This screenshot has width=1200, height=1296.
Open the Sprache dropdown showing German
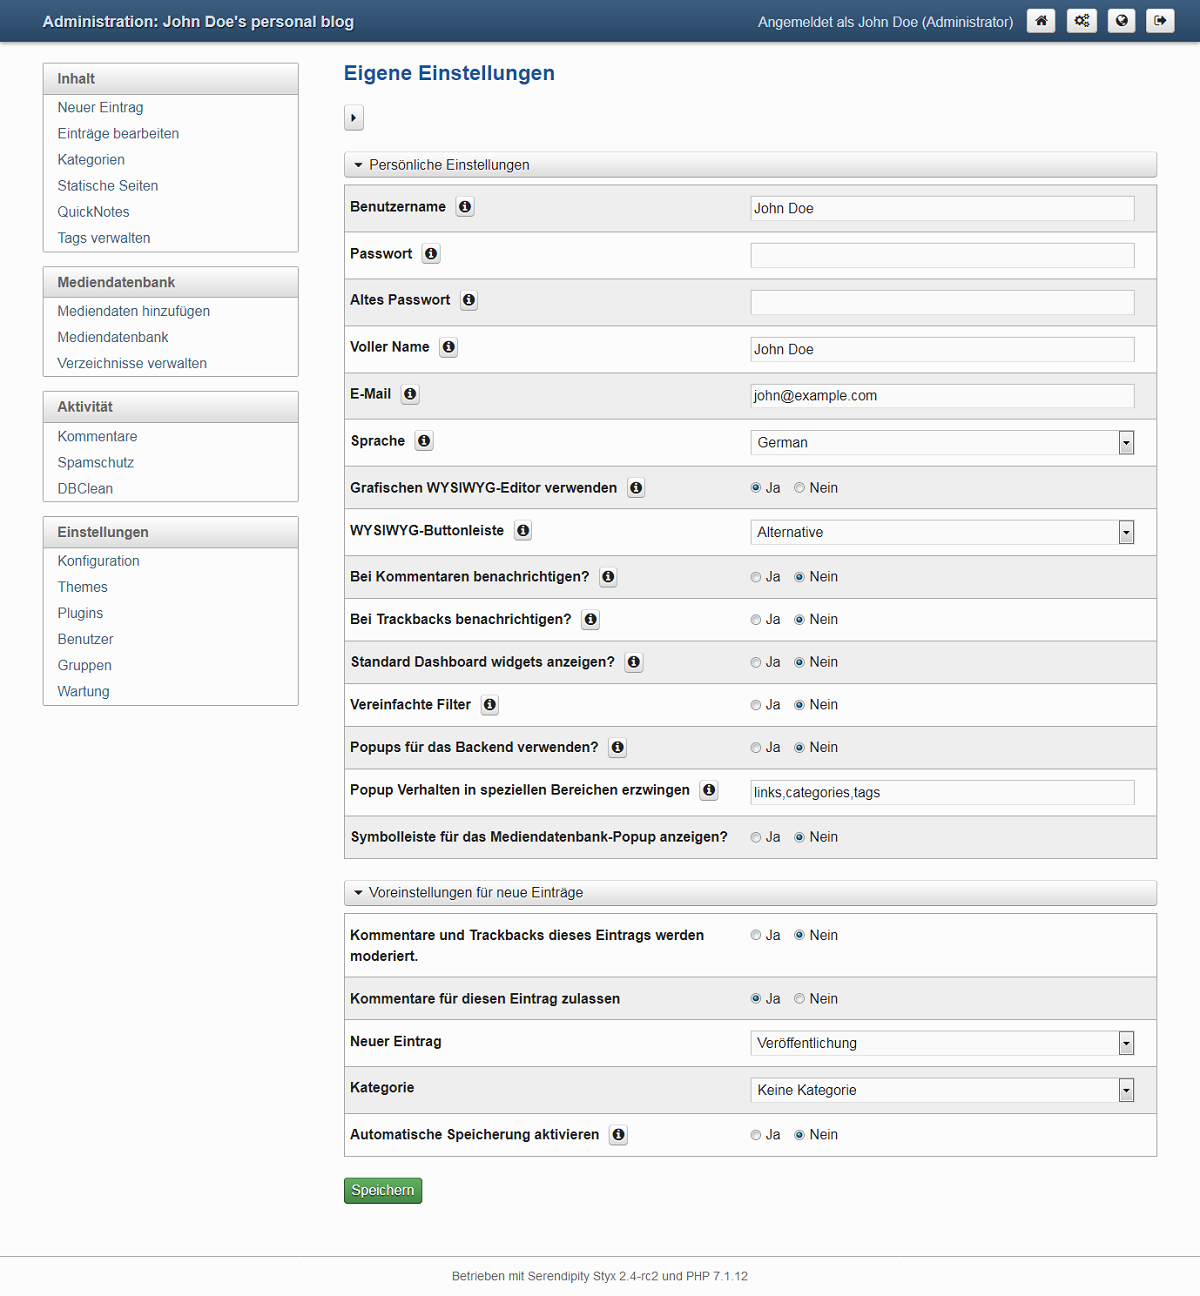pos(942,442)
